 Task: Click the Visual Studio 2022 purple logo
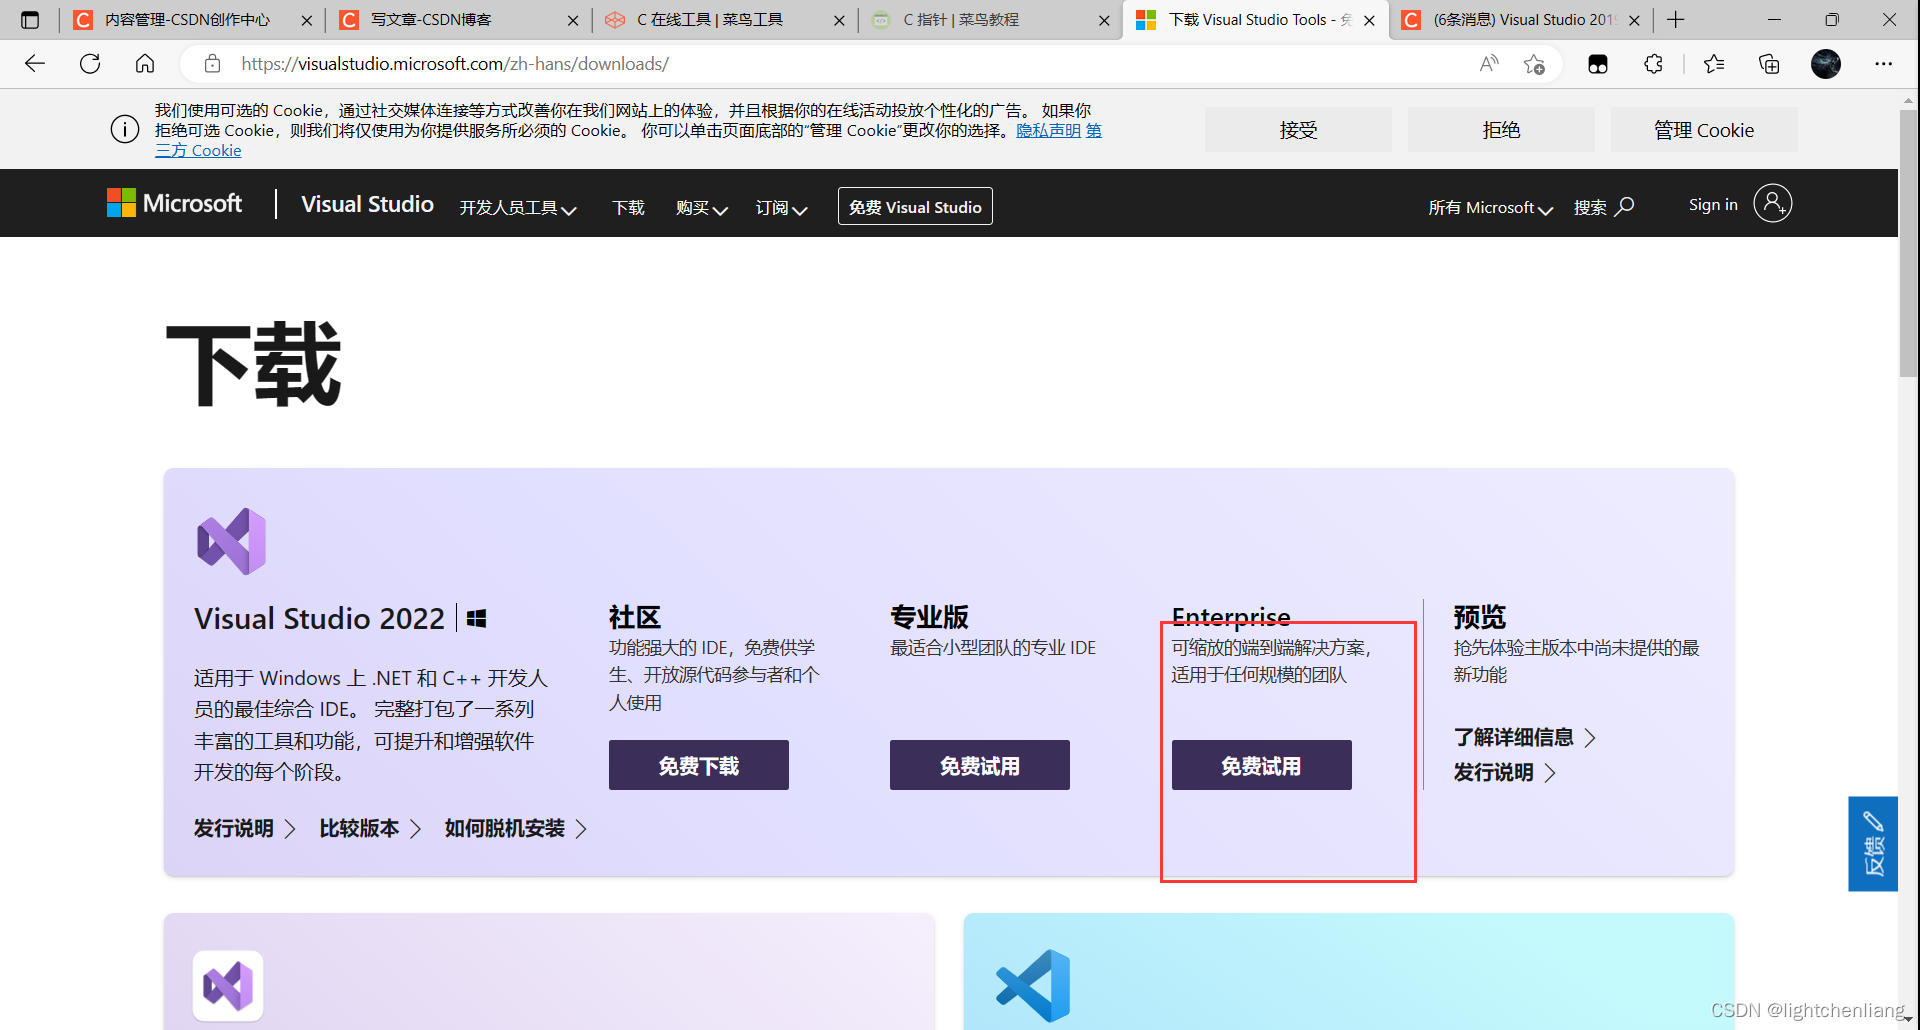tap(232, 541)
